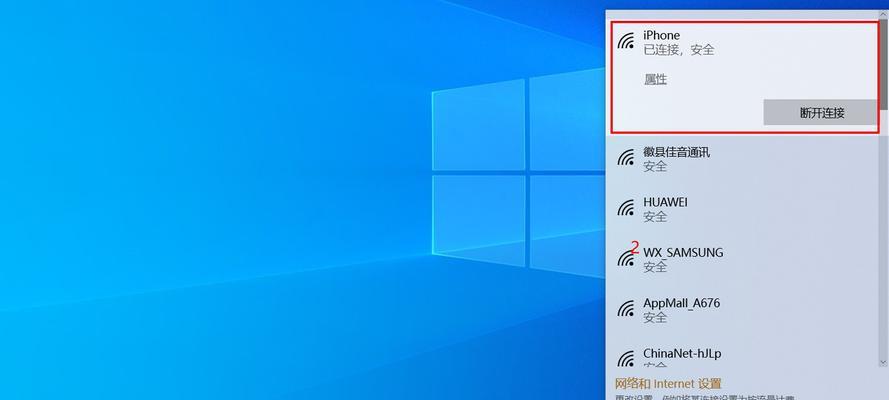This screenshot has width=889, height=400.
Task: Click 安全 label under AppMall_A676 network
Action: point(655,317)
